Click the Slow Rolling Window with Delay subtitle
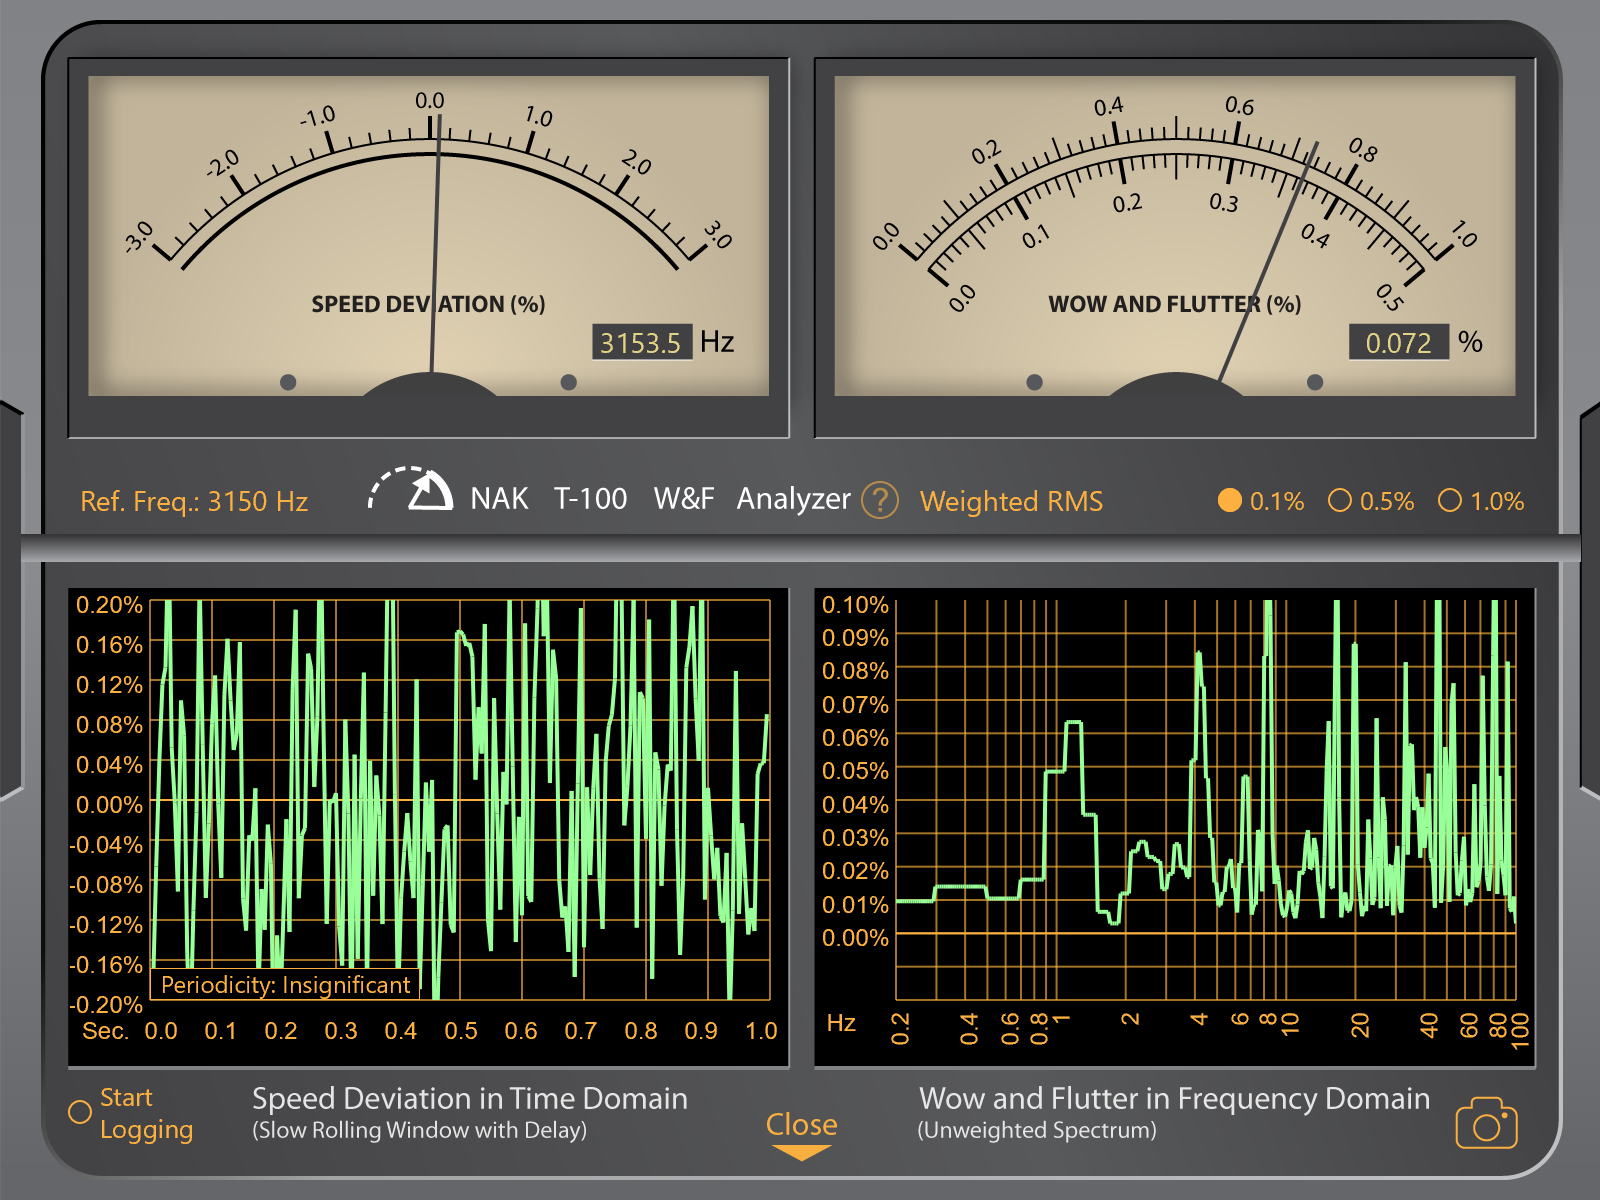The width and height of the screenshot is (1600, 1200). coord(419,1130)
